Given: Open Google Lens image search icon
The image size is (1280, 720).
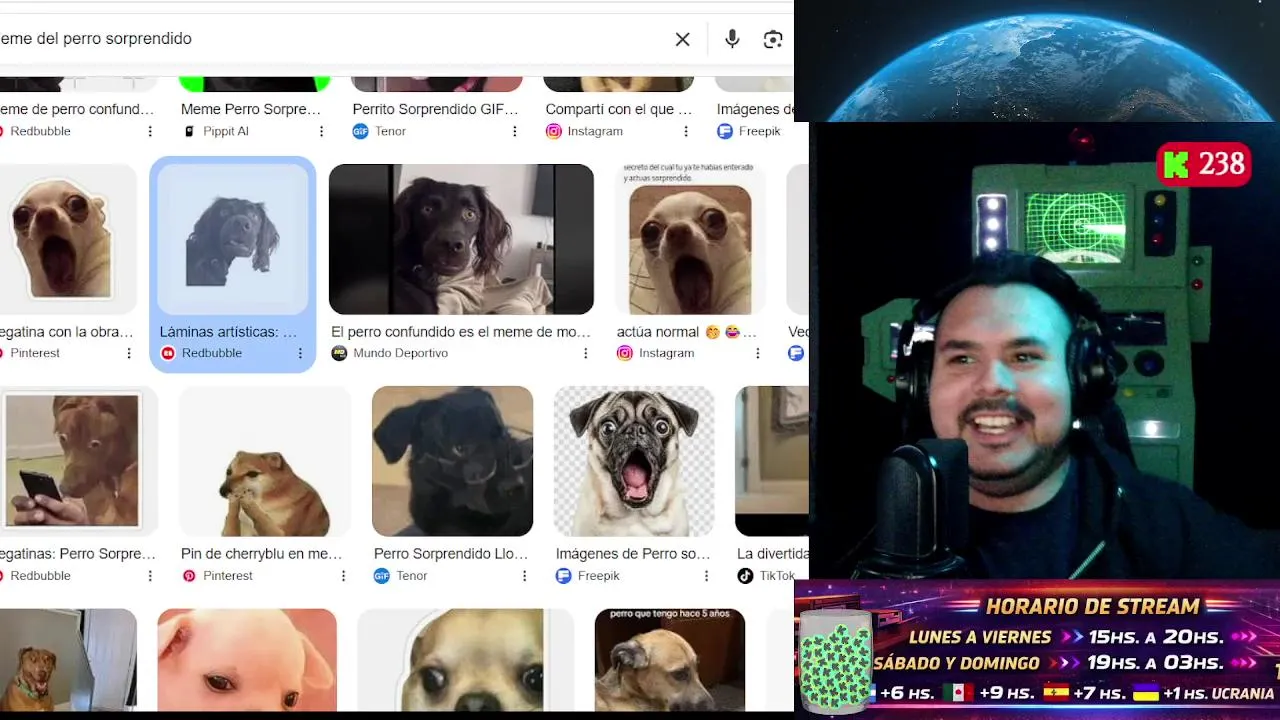Looking at the screenshot, I should pos(773,39).
